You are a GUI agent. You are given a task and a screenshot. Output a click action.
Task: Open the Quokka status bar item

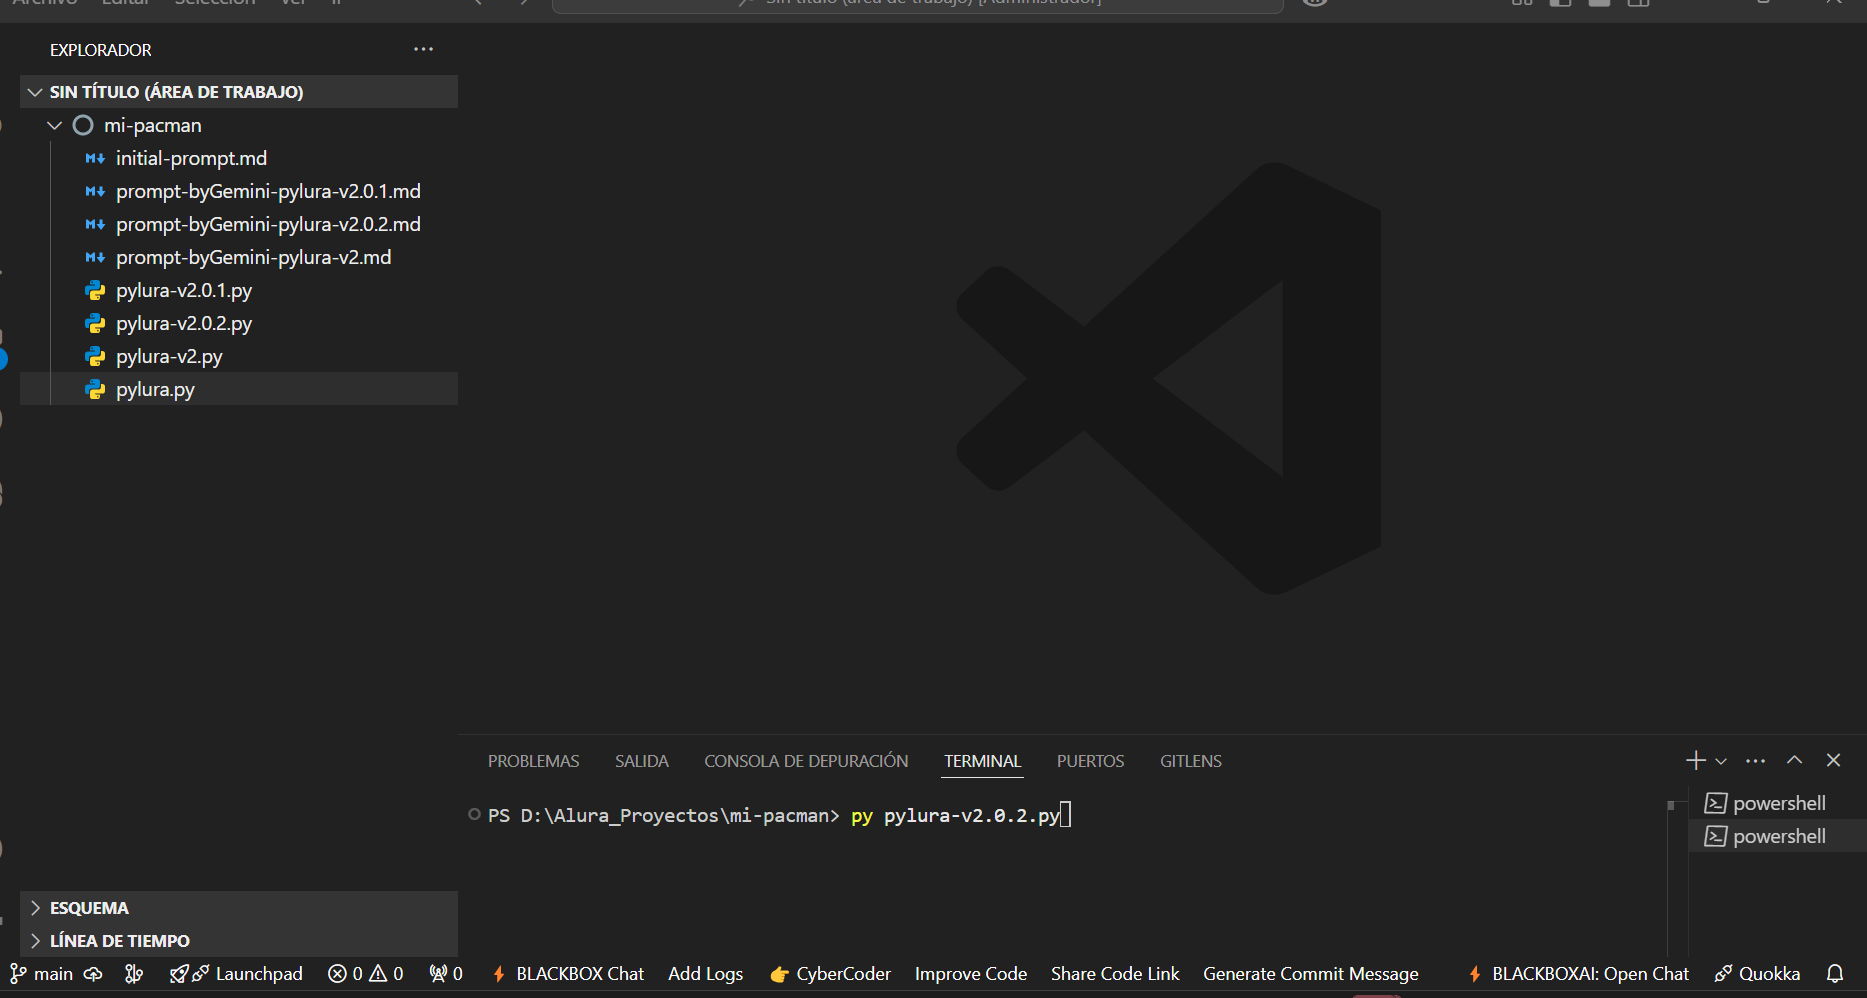pos(1757,974)
